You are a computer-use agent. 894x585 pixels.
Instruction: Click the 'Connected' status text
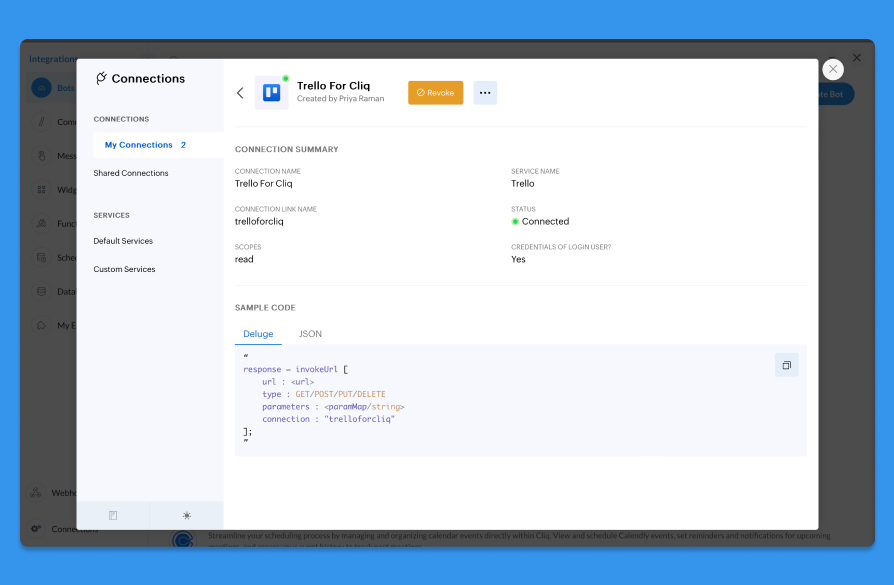point(546,221)
